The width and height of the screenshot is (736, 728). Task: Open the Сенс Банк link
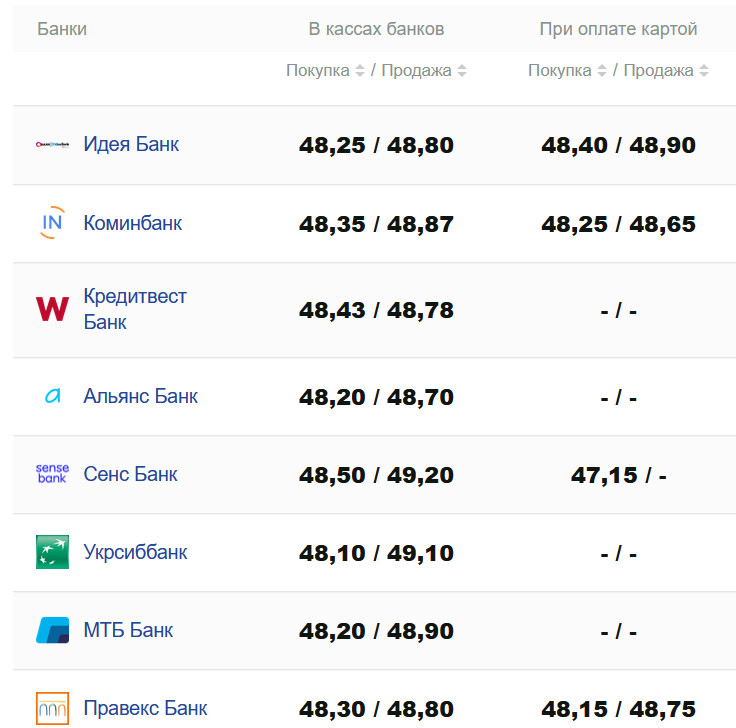coord(131,474)
